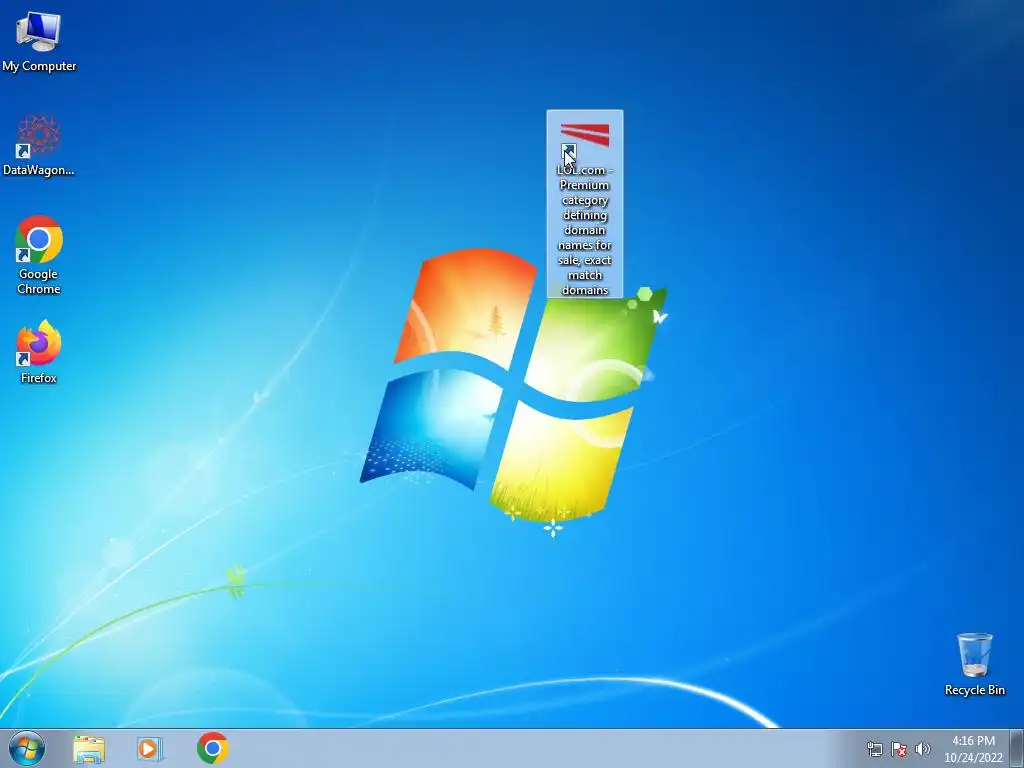The width and height of the screenshot is (1024, 768).
Task: Open the network status tray icon
Action: tap(874, 749)
